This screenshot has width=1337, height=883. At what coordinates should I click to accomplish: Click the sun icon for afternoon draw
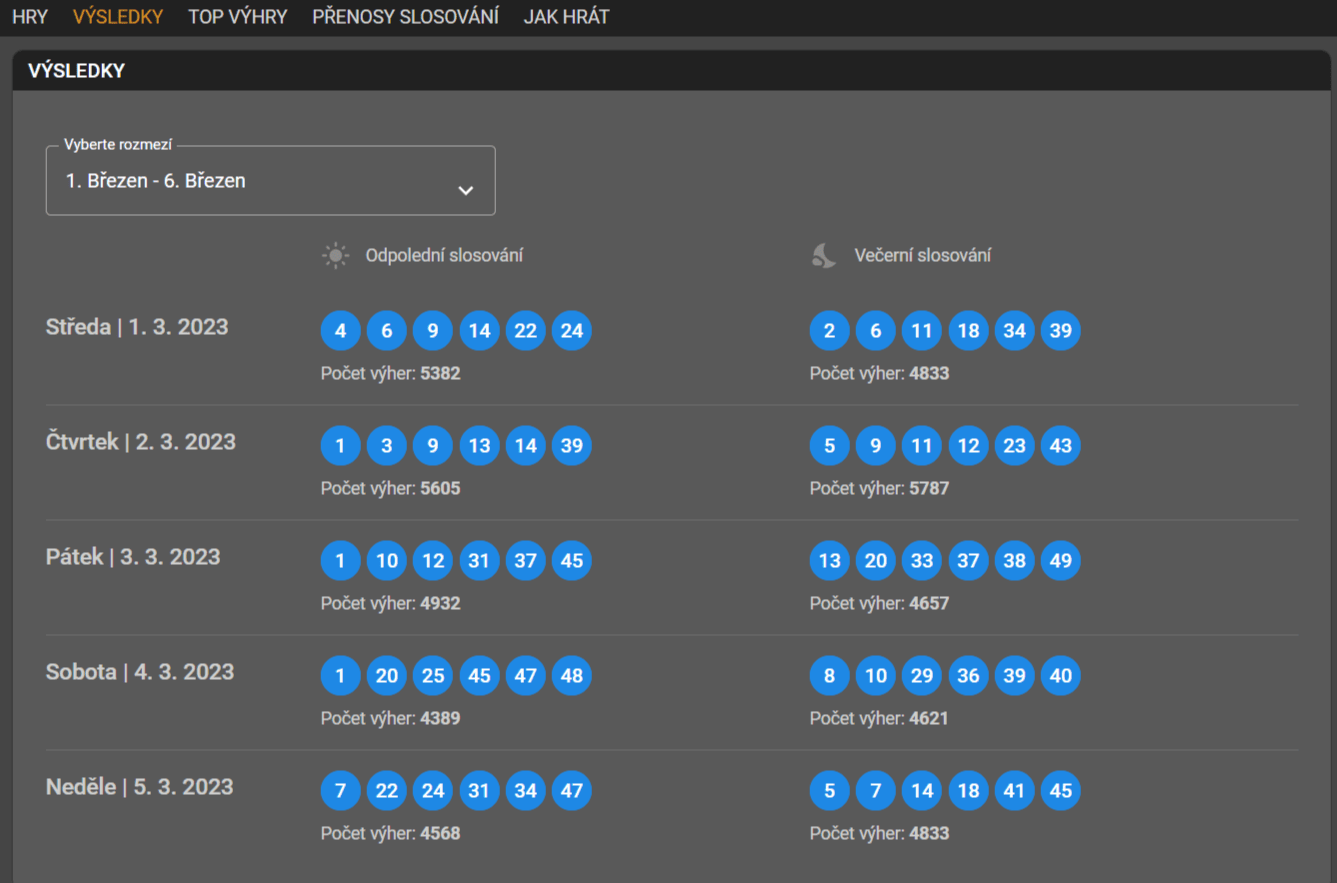coord(335,256)
